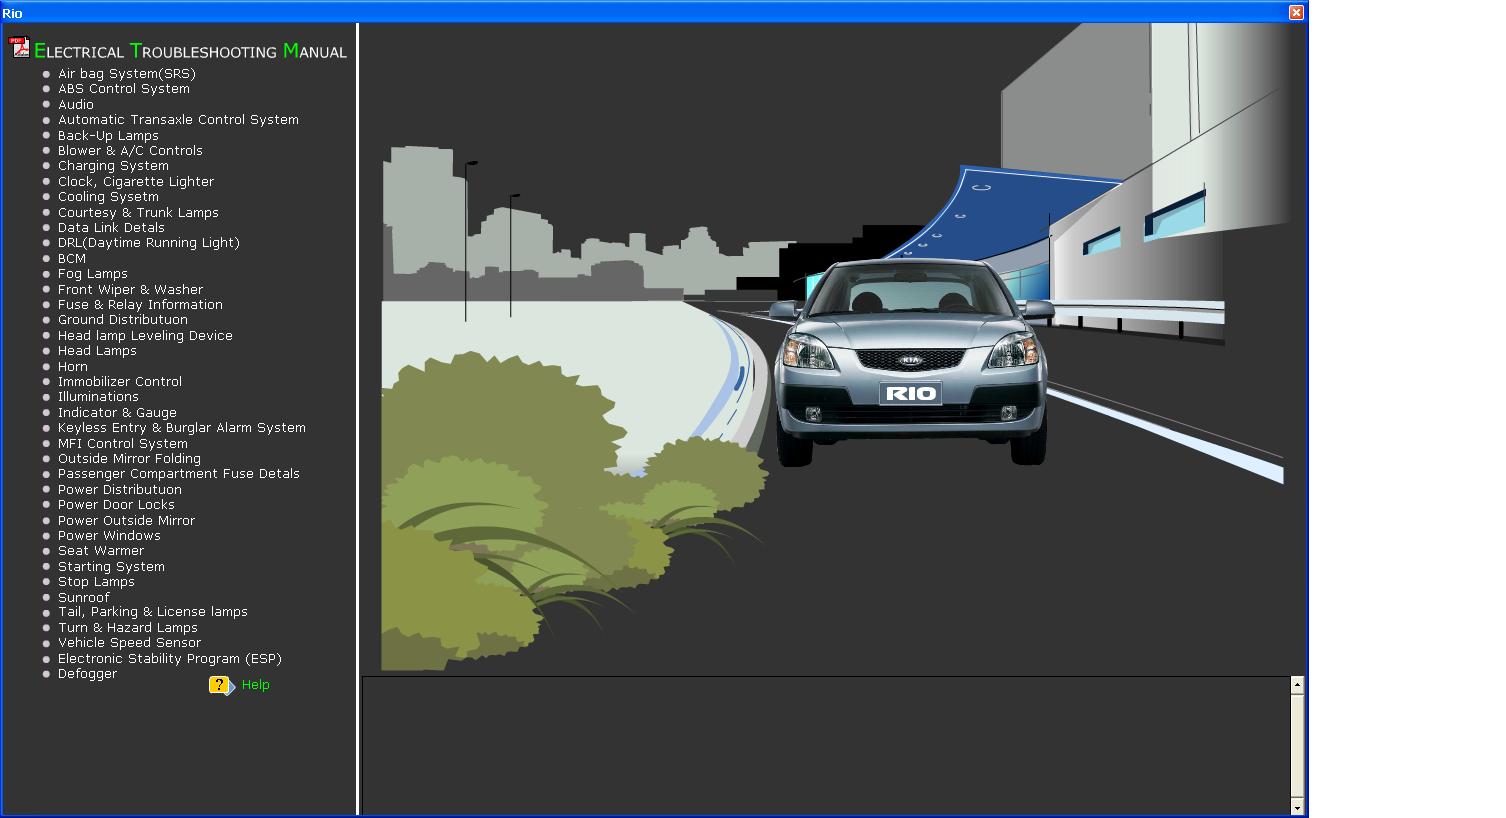Select Back-Up Lamps entry
This screenshot has height=818, width=1506.
pos(108,136)
